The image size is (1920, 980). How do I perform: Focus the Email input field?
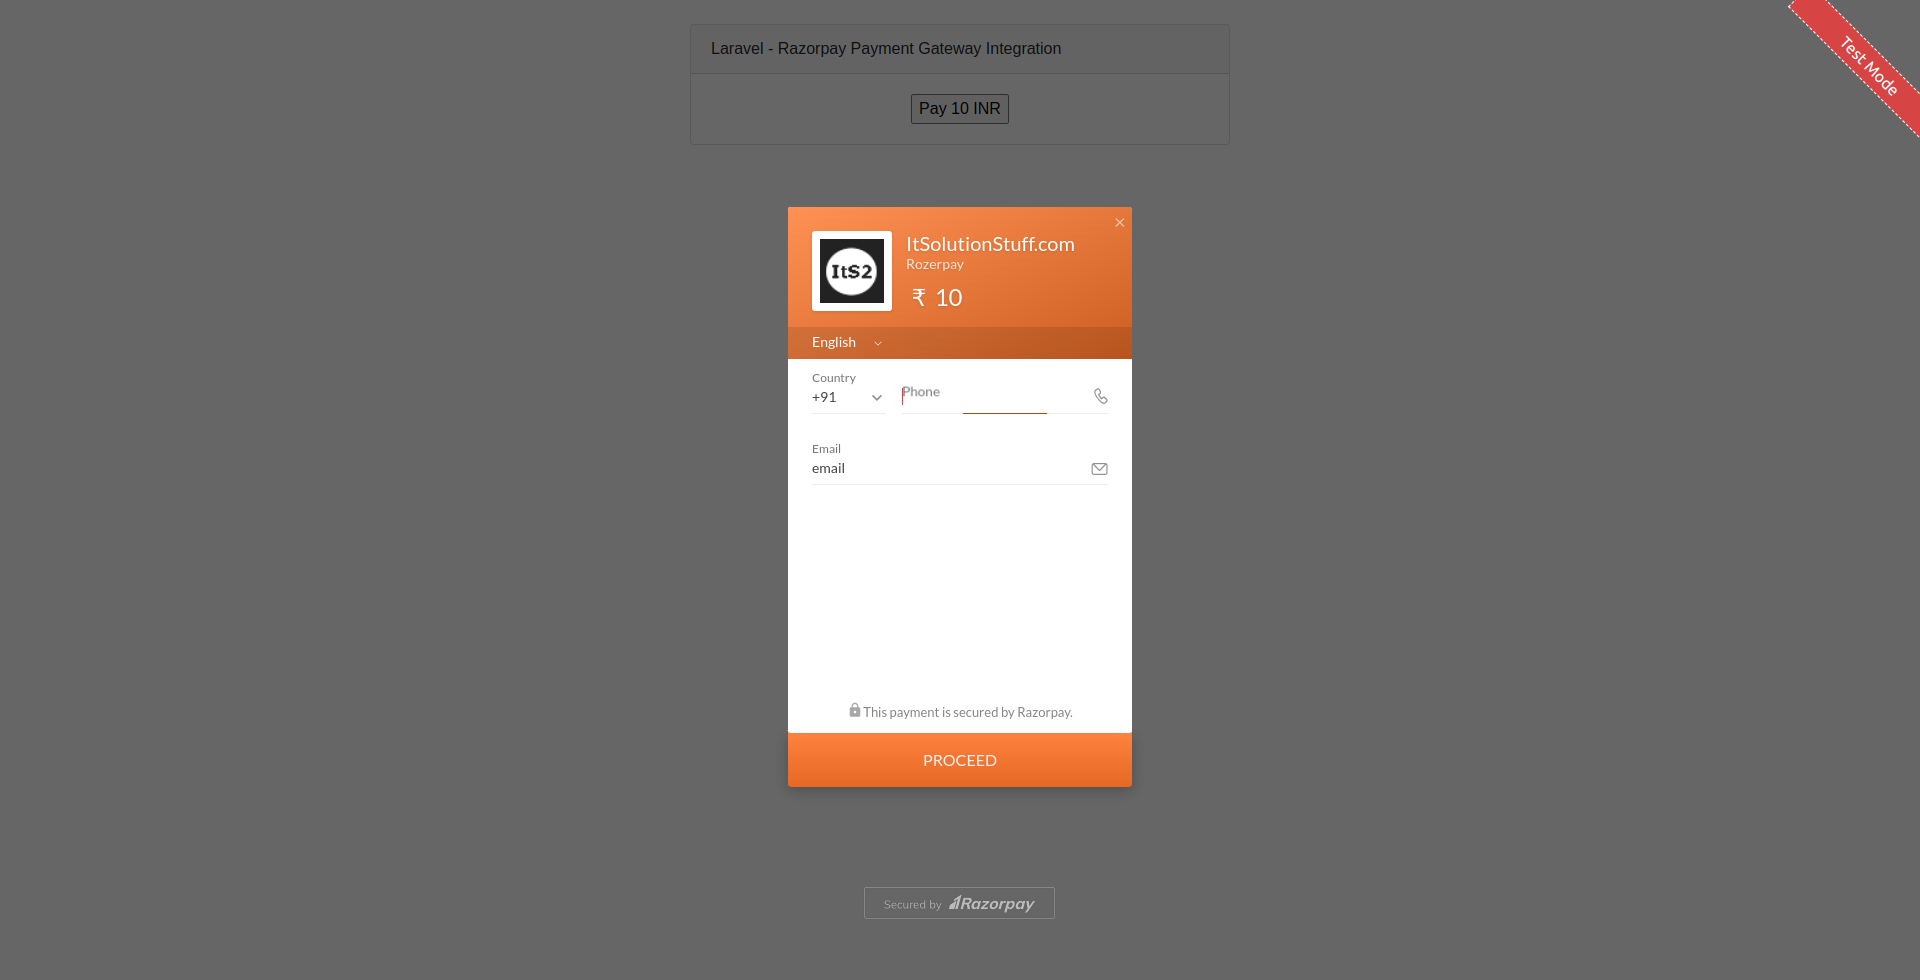950,469
